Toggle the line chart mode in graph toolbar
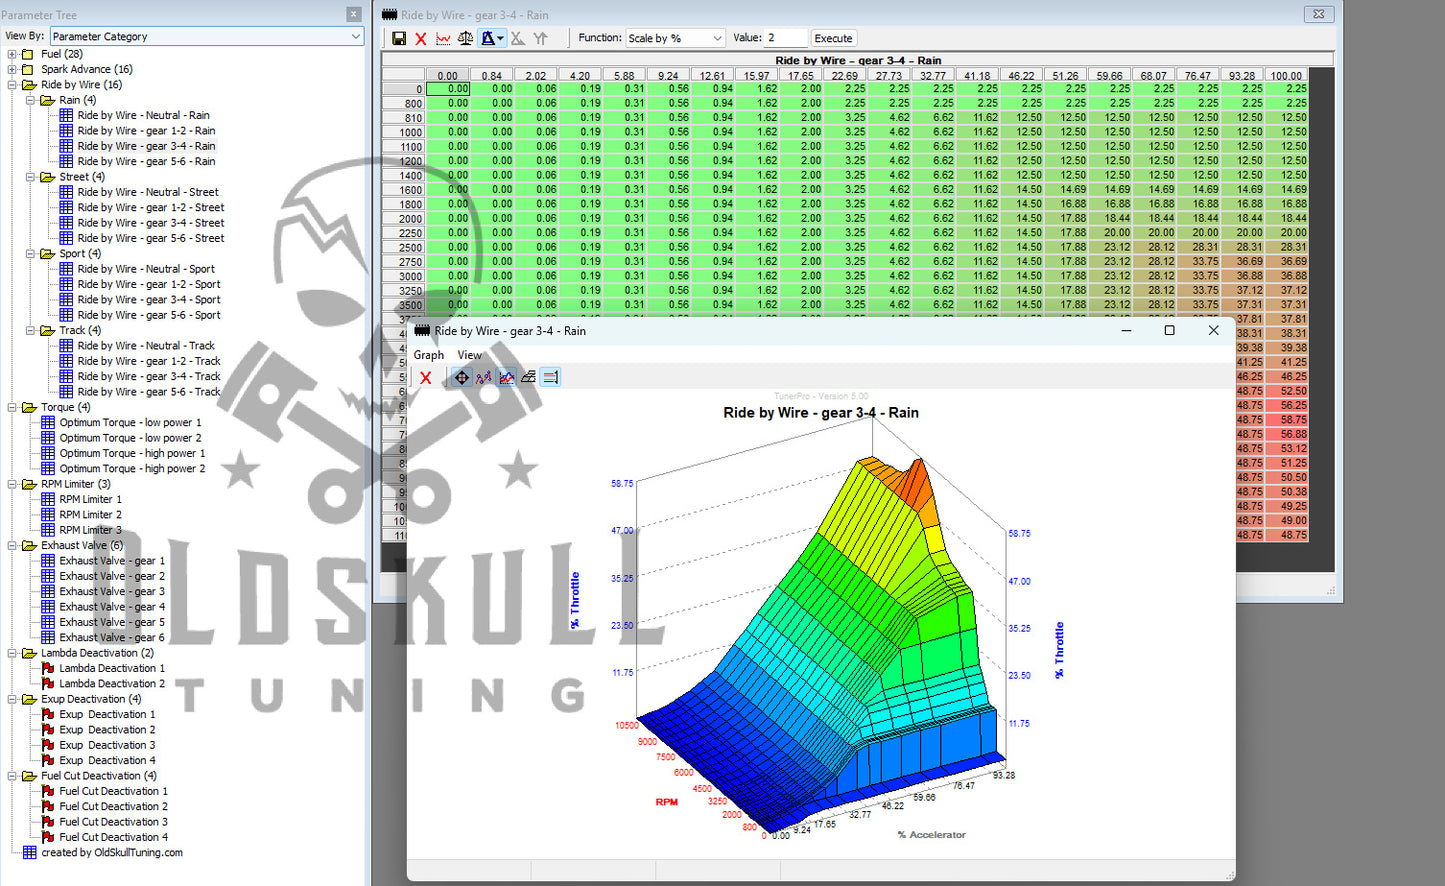 506,378
